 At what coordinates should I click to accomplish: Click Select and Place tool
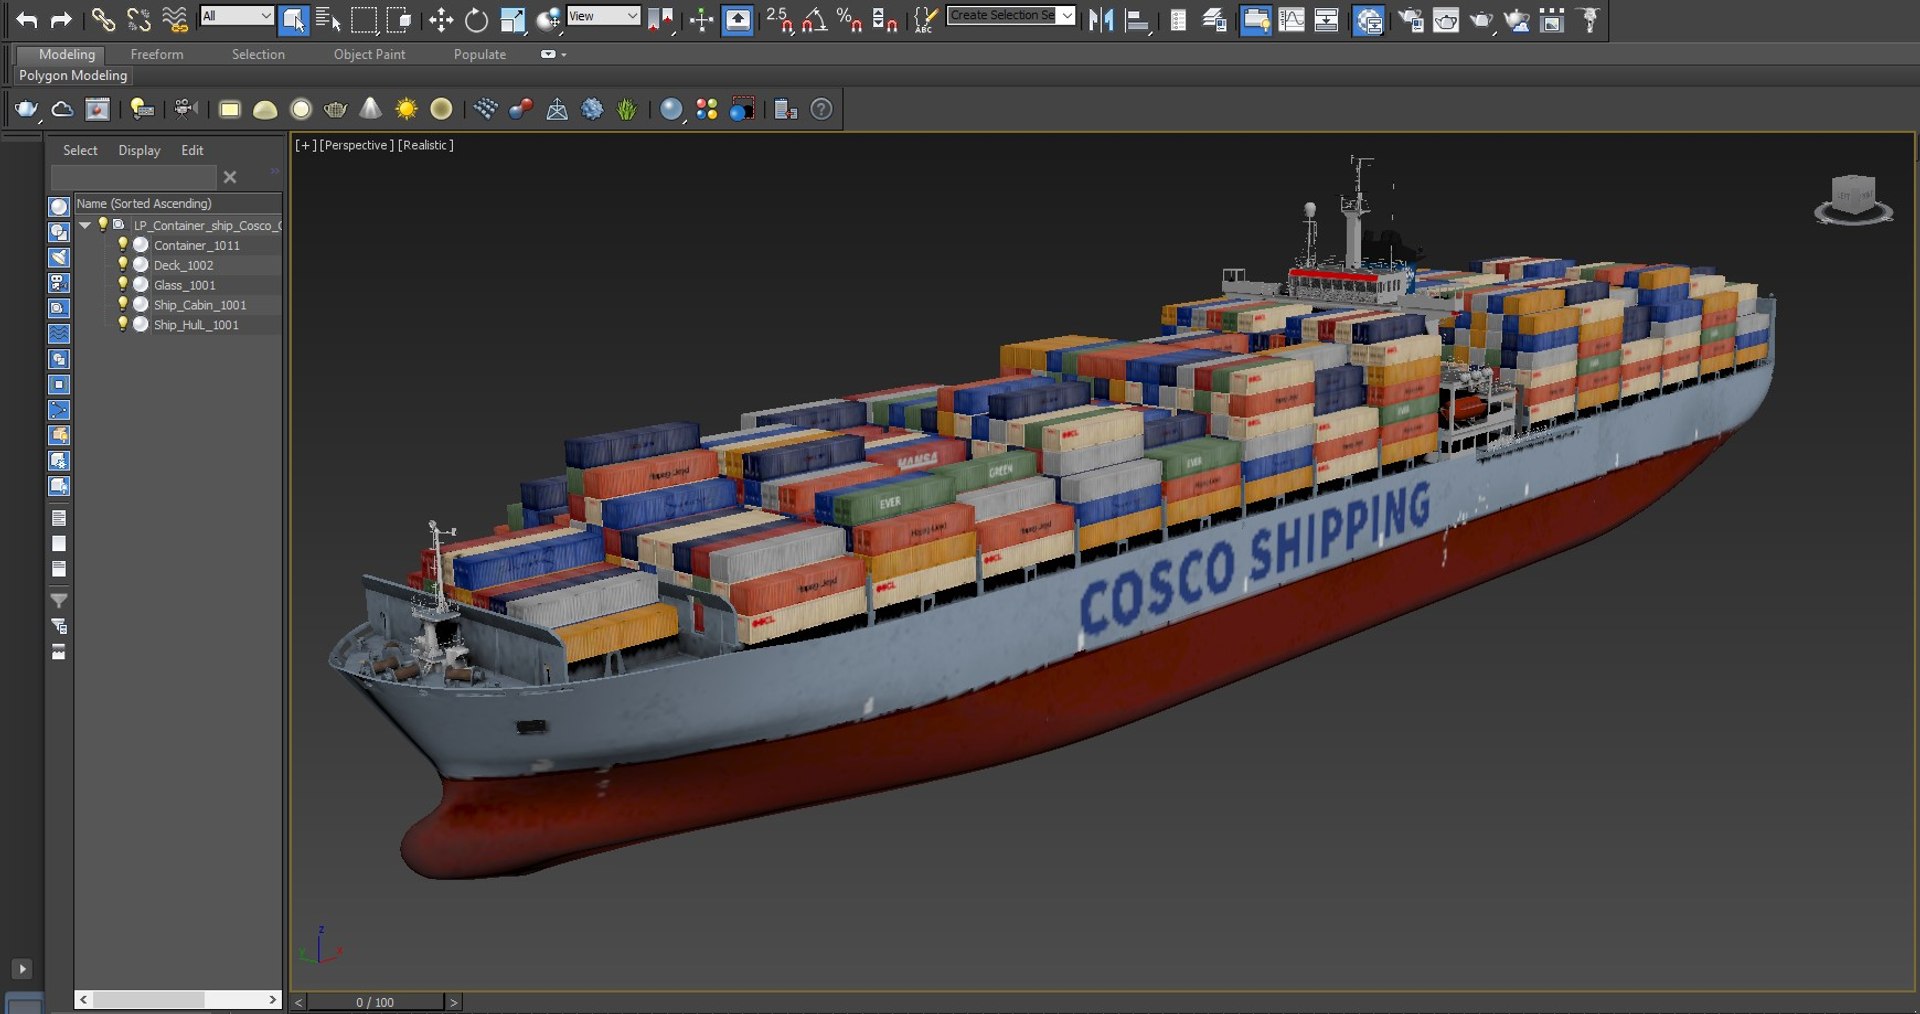[x=548, y=19]
